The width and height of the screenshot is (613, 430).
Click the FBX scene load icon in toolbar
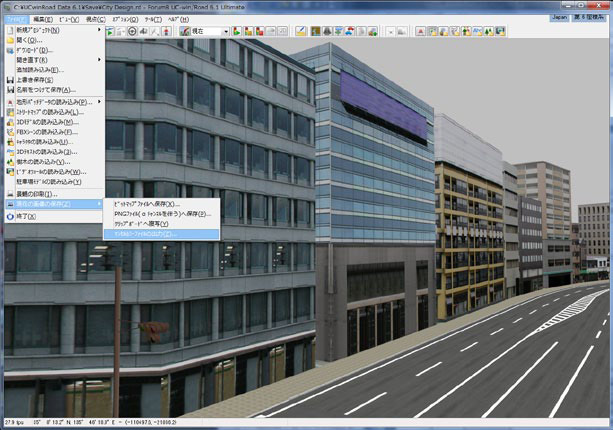pyautogui.click(x=455, y=31)
